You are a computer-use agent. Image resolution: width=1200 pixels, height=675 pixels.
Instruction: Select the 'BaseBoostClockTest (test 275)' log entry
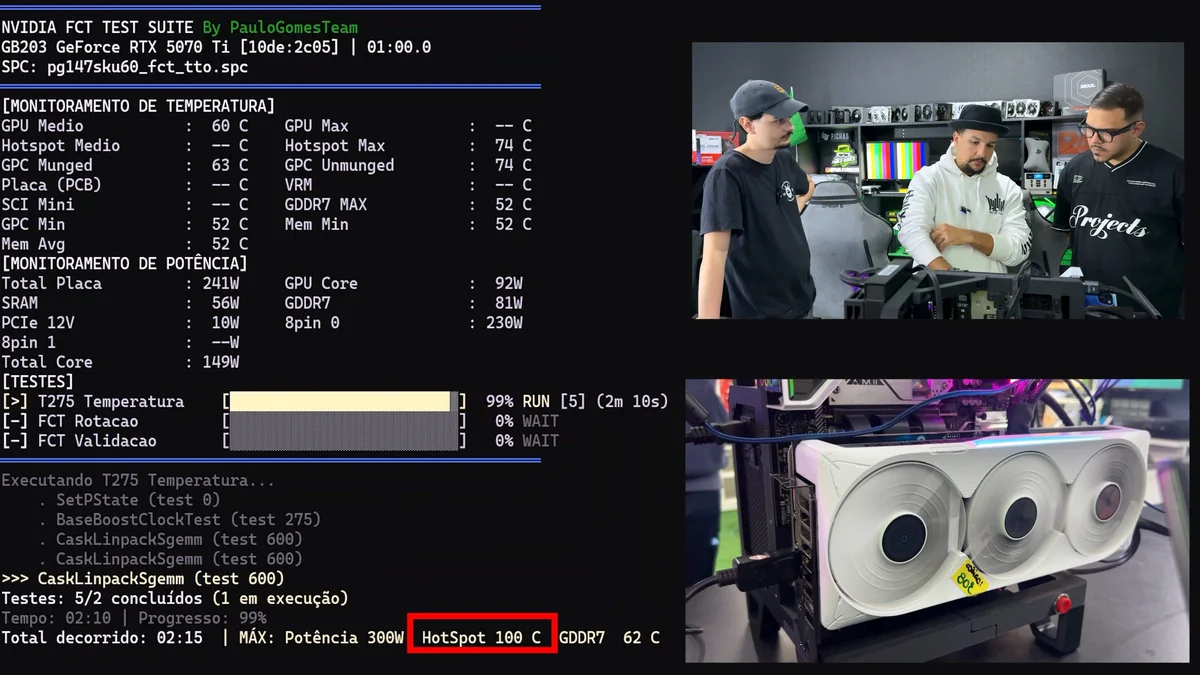coord(188,520)
